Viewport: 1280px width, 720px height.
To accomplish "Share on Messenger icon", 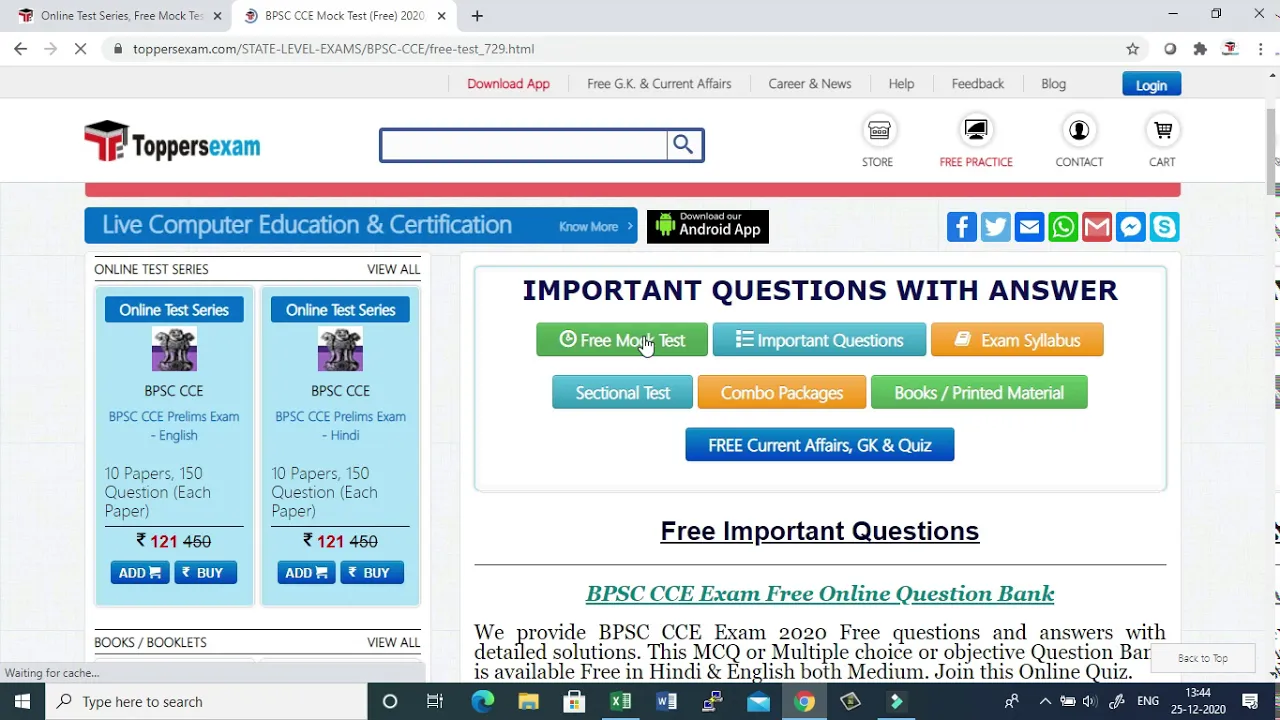I will click(1131, 227).
